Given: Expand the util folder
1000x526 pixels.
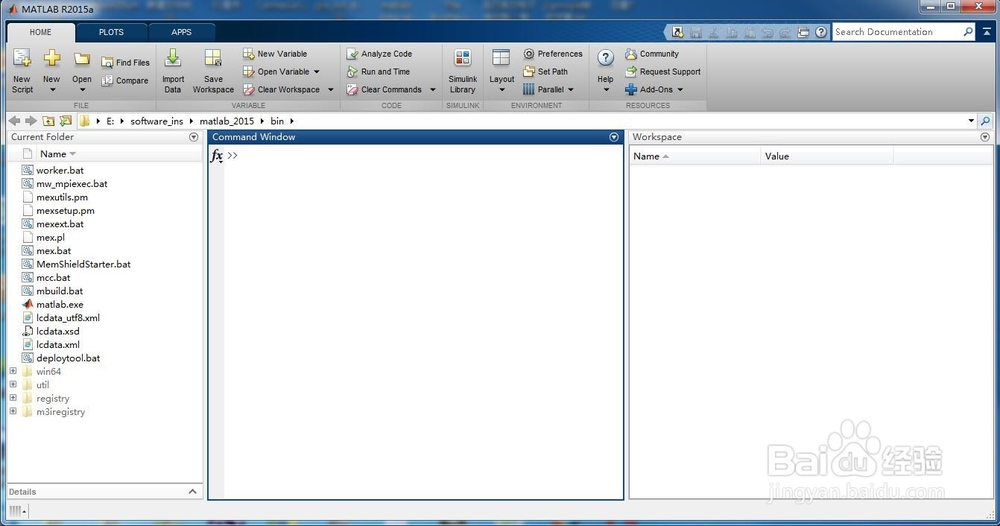Looking at the screenshot, I should point(13,384).
